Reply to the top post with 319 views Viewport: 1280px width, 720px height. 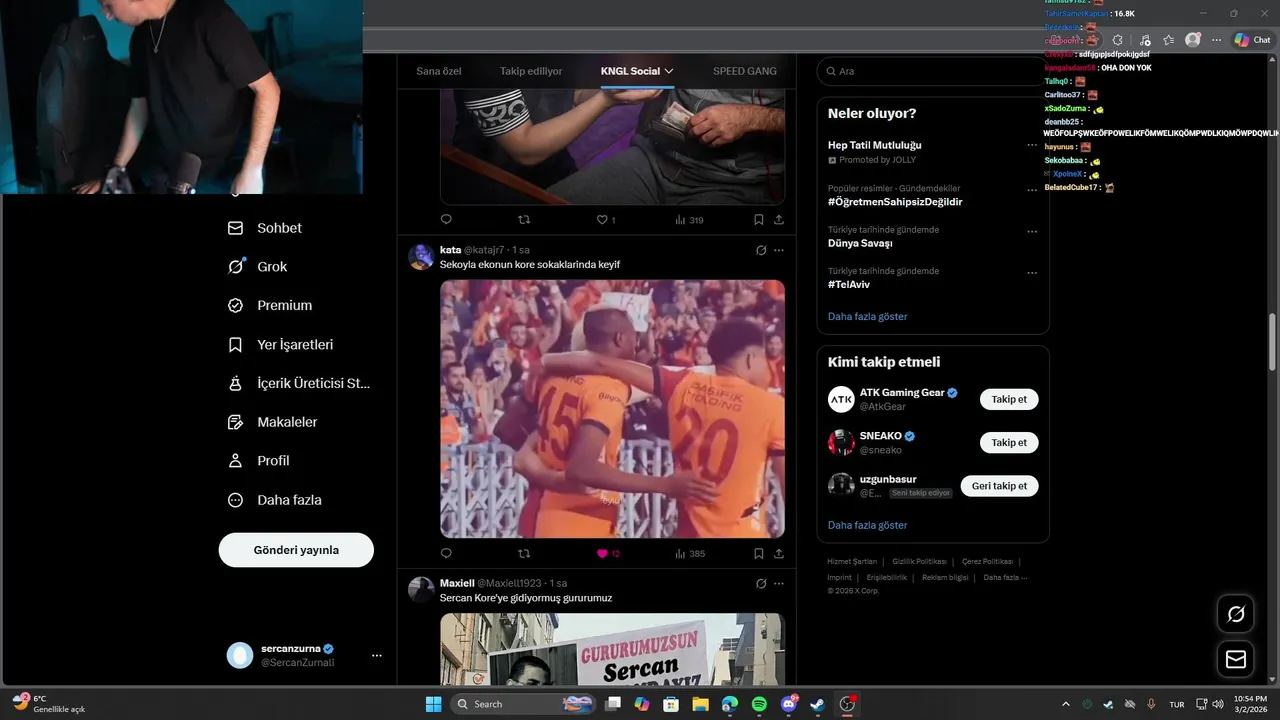446,220
